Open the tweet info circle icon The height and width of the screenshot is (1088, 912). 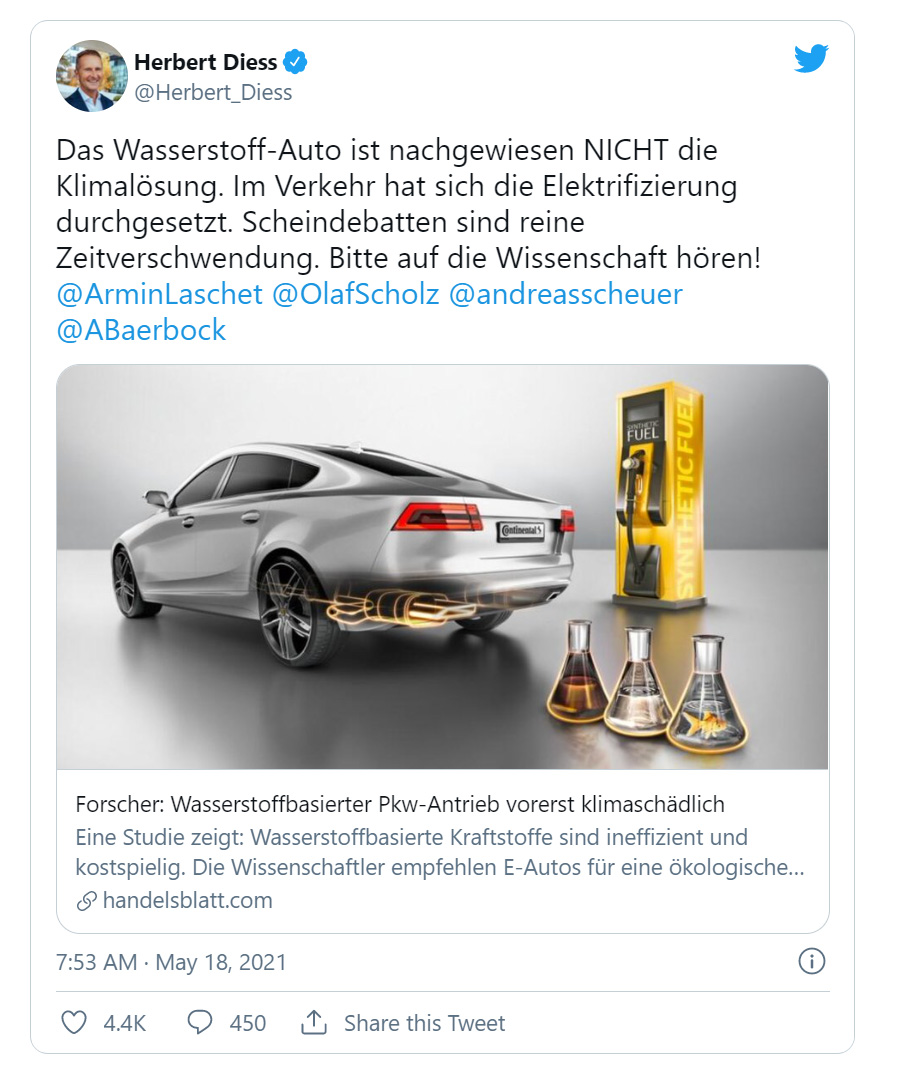coord(811,961)
